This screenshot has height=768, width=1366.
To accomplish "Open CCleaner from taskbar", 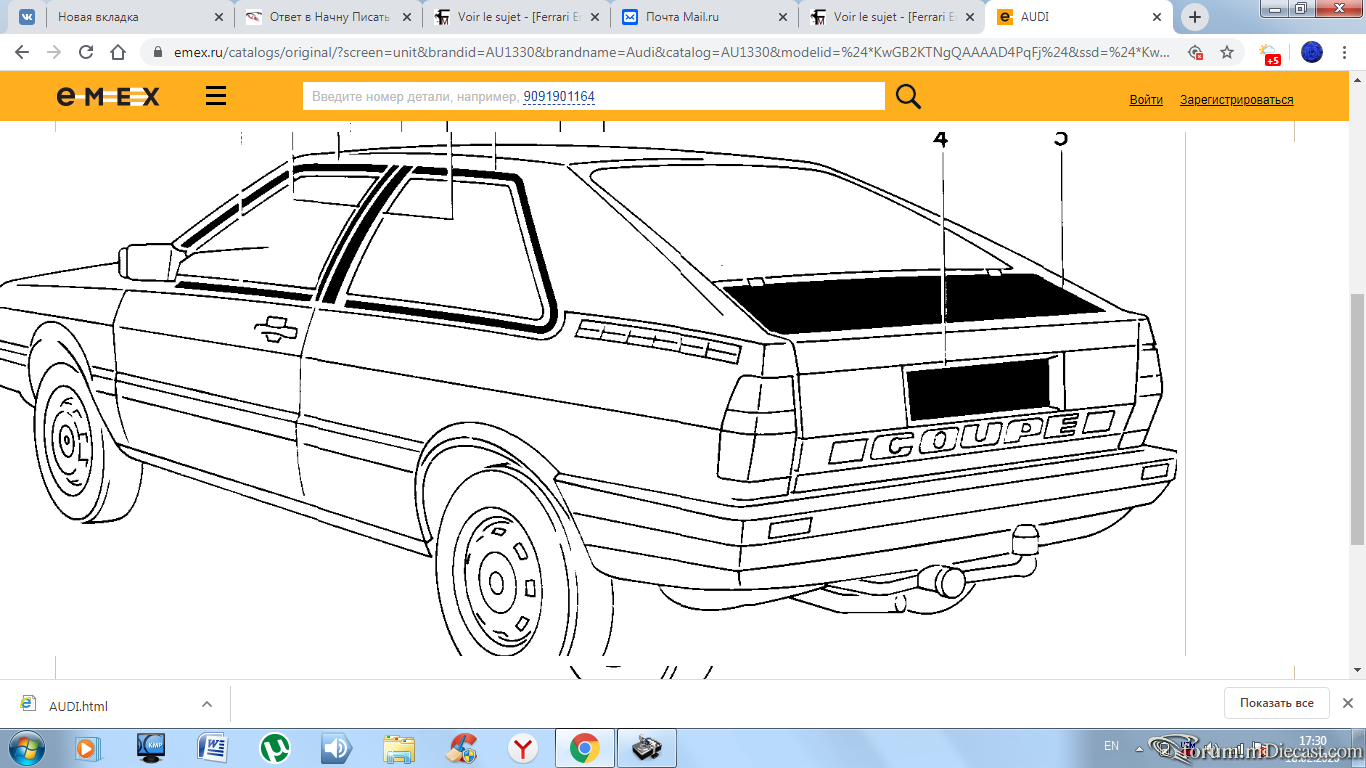I will click(x=462, y=747).
